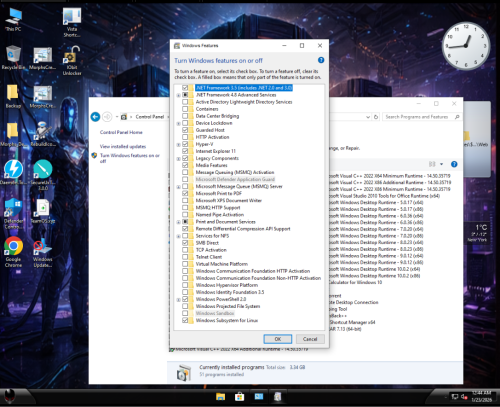Uncheck Windows Subsystem for Linux checkbox
500x407 pixels.
pyautogui.click(x=185, y=320)
